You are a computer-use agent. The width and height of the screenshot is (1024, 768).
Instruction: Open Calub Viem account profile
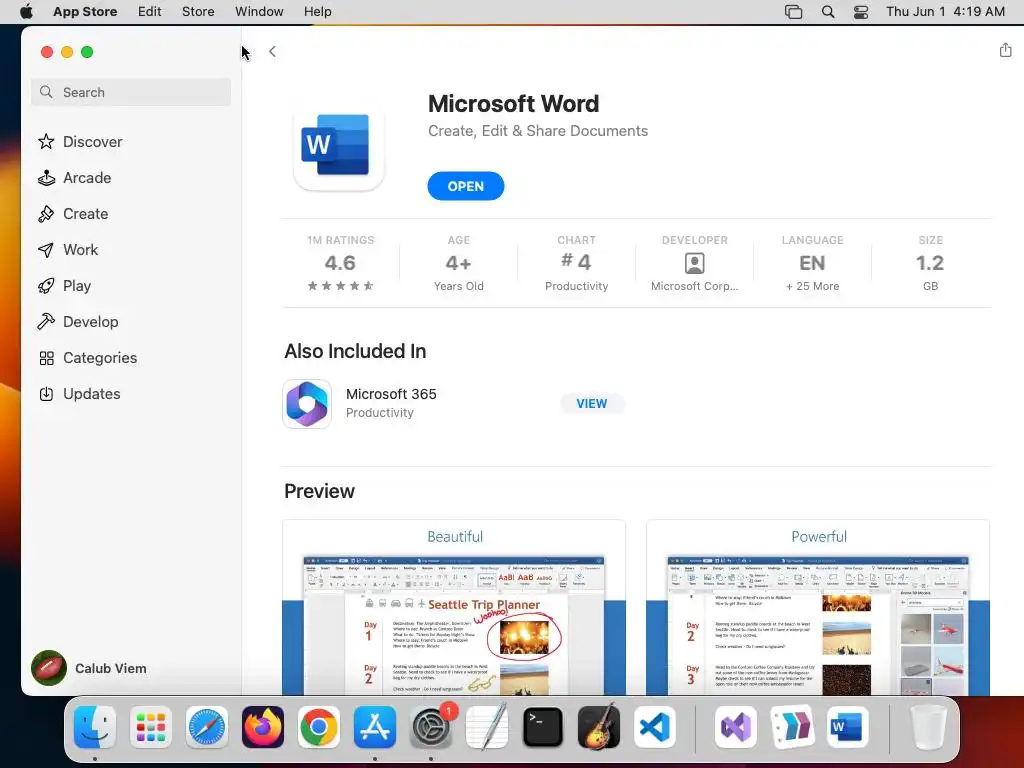89,668
